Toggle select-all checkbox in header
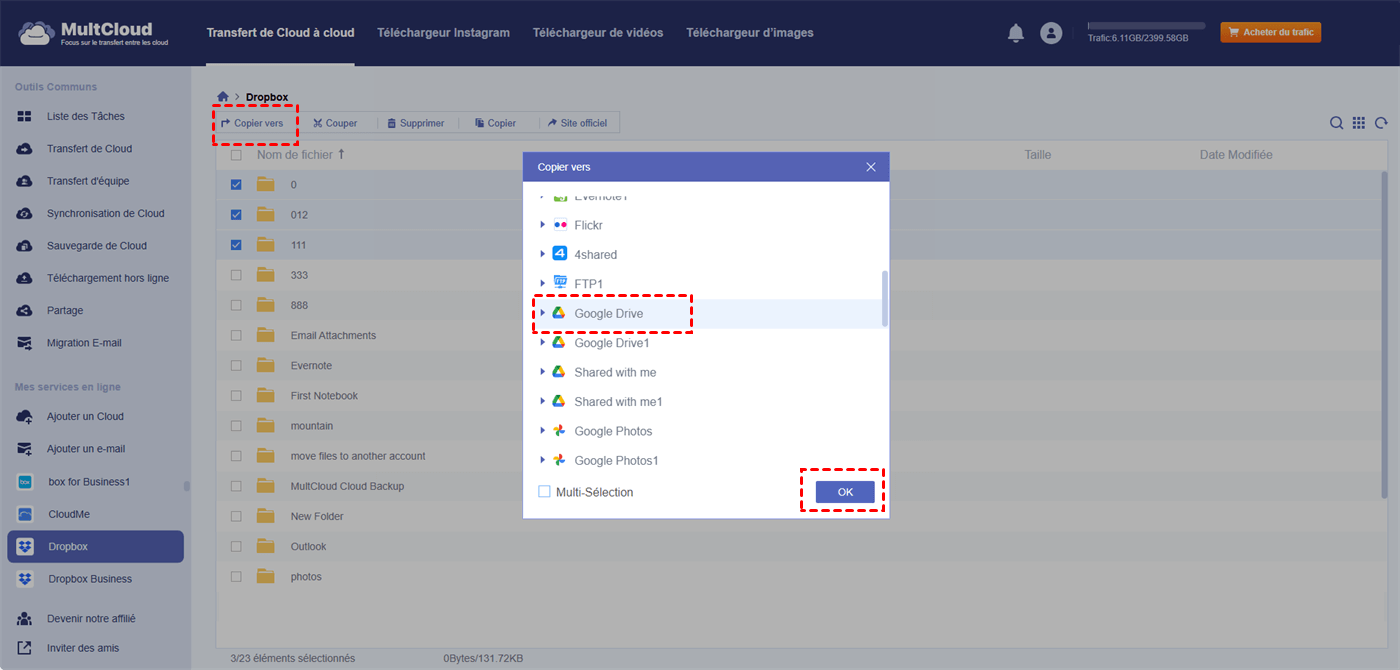 point(236,155)
